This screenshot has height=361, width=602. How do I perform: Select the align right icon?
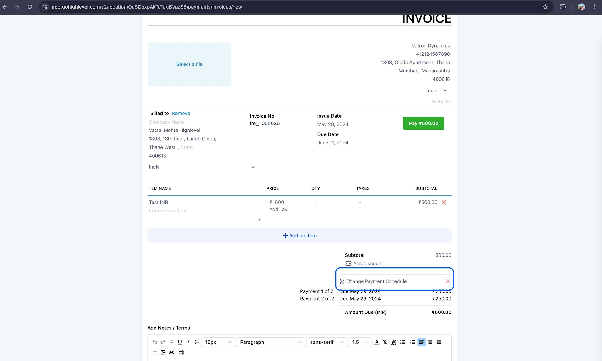point(439,342)
